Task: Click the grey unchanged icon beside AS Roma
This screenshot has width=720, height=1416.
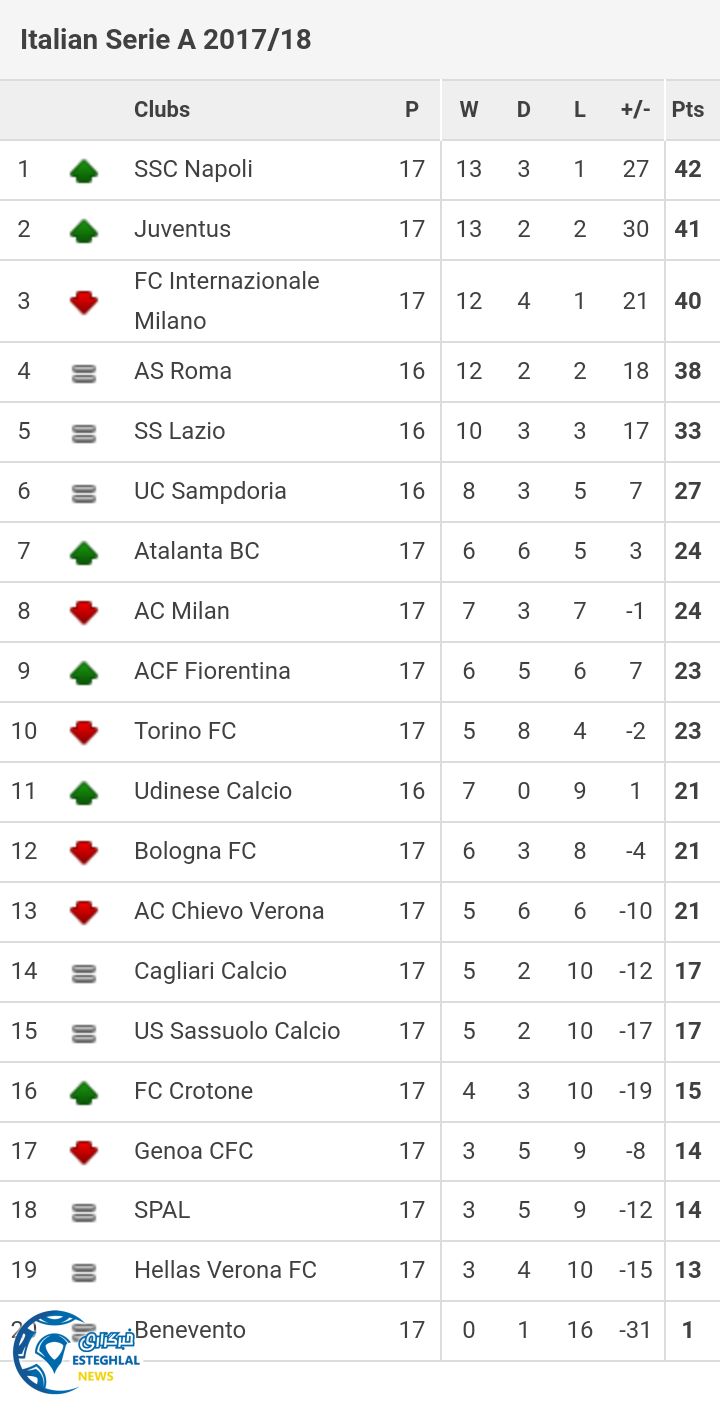Action: click(84, 373)
